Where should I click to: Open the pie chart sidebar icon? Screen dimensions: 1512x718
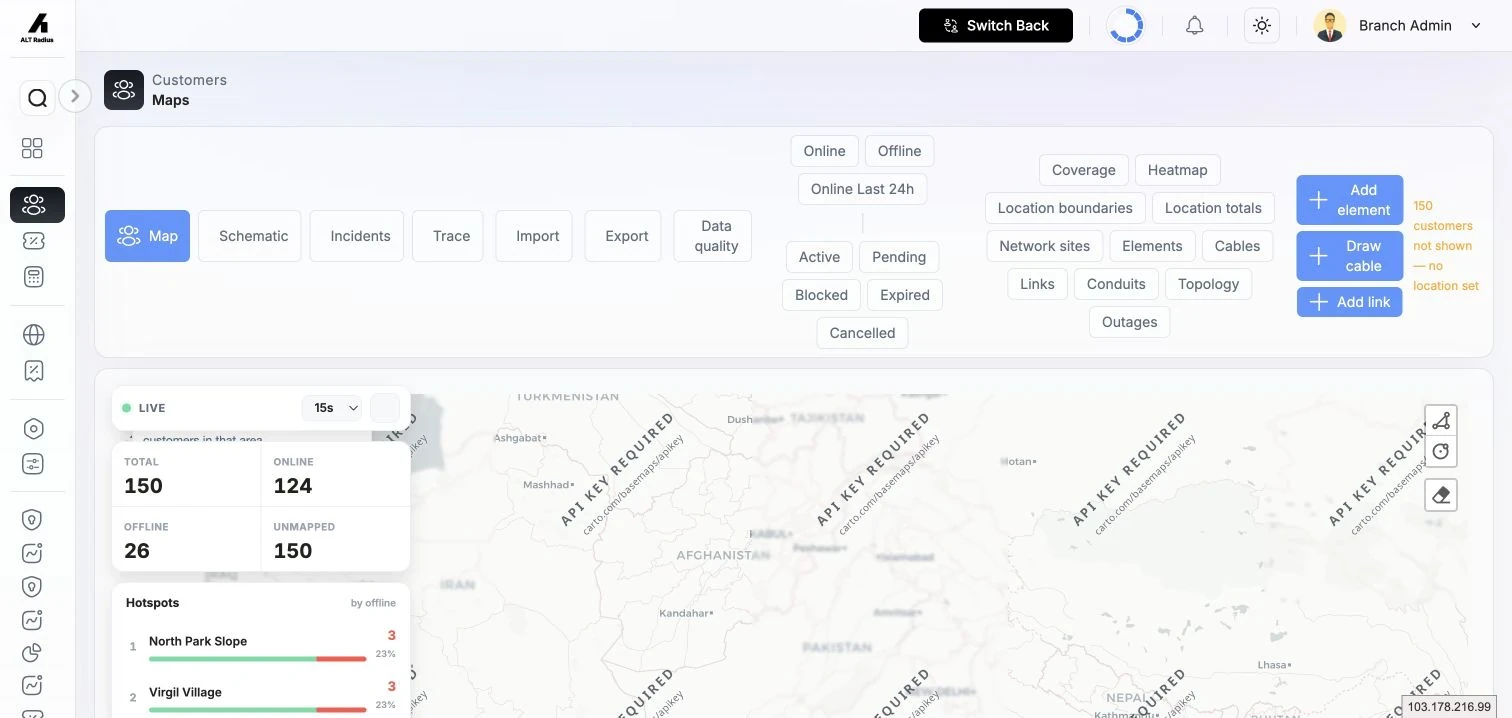(33, 653)
